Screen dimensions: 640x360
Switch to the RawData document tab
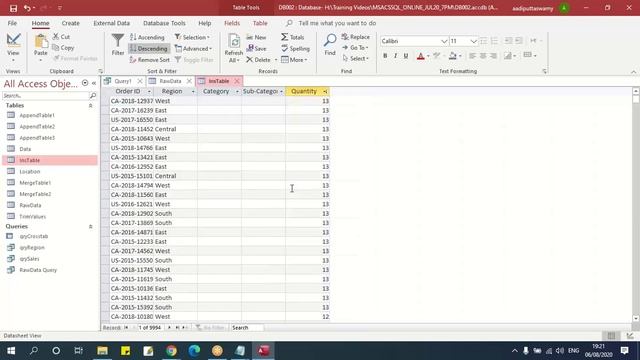[170, 81]
